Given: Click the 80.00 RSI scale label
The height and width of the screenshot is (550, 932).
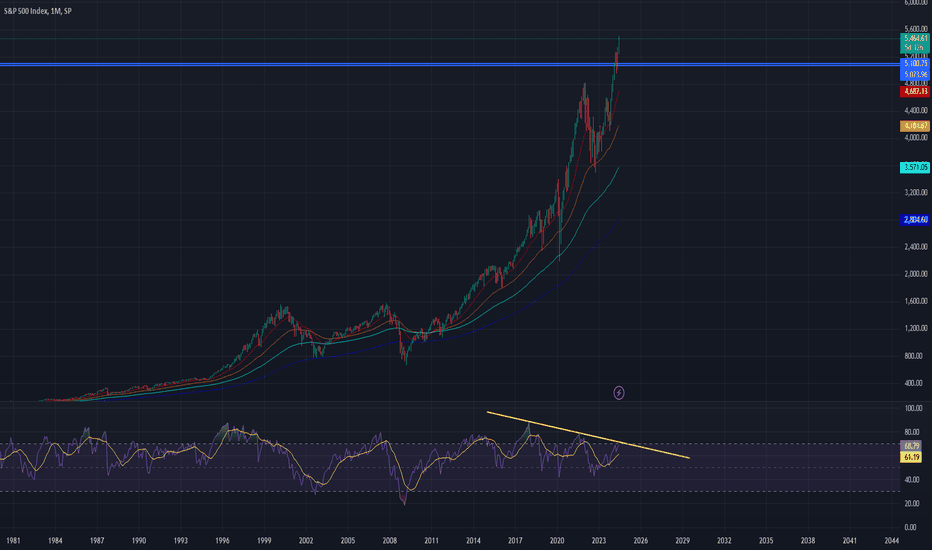Looking at the screenshot, I should 914,432.
